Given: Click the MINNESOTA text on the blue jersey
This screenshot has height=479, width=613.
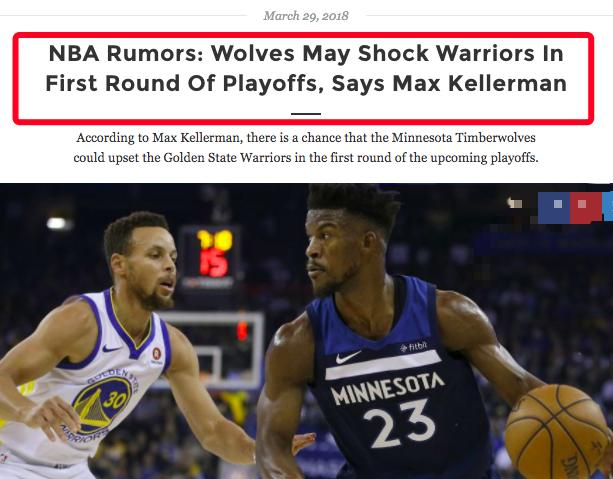Looking at the screenshot, I should click(388, 388).
